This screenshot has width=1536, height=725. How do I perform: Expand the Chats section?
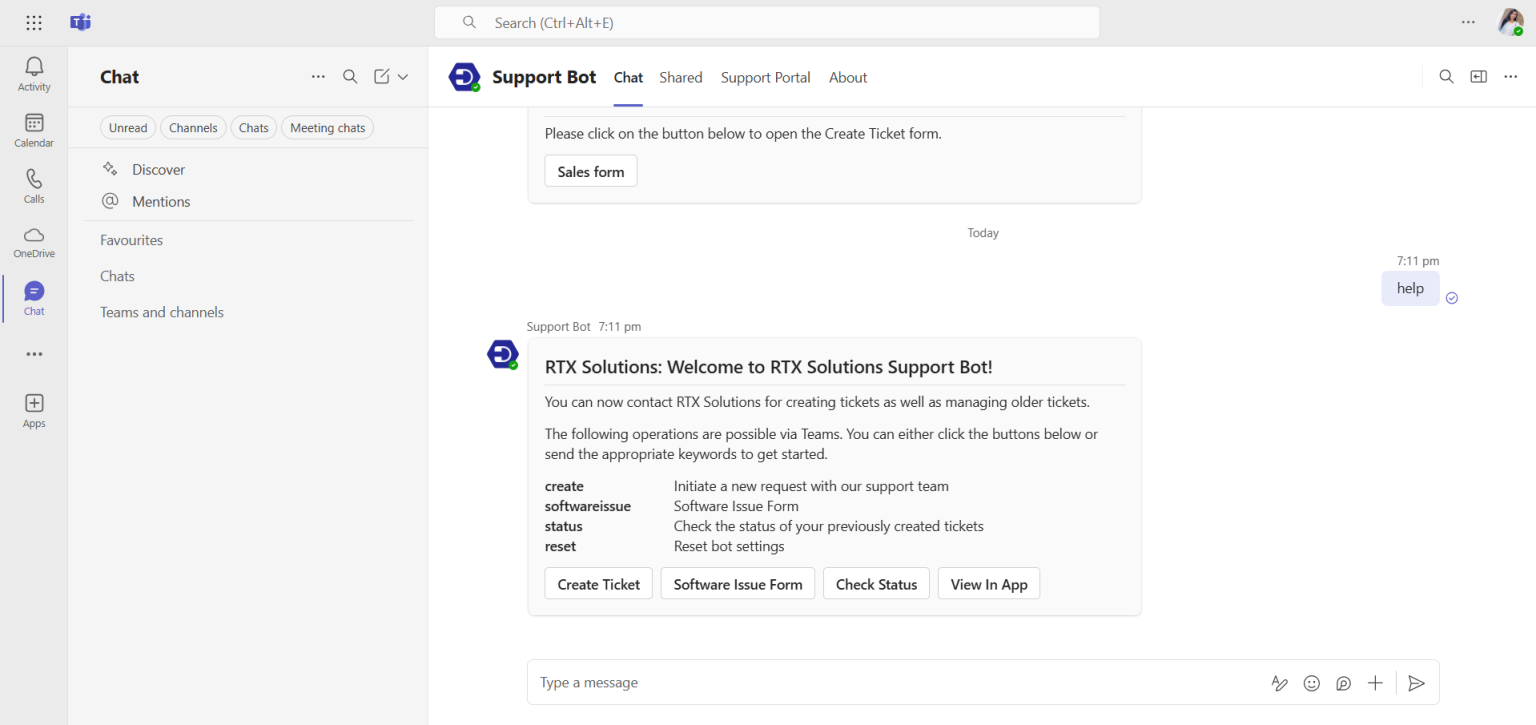(117, 276)
